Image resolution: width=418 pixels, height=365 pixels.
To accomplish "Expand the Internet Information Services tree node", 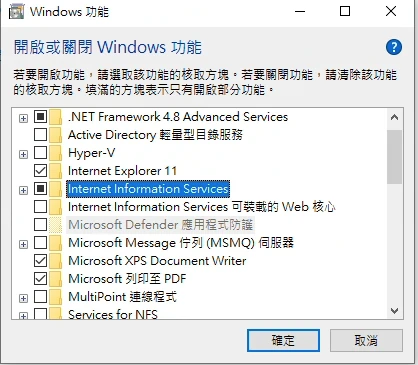I will click(23, 190).
